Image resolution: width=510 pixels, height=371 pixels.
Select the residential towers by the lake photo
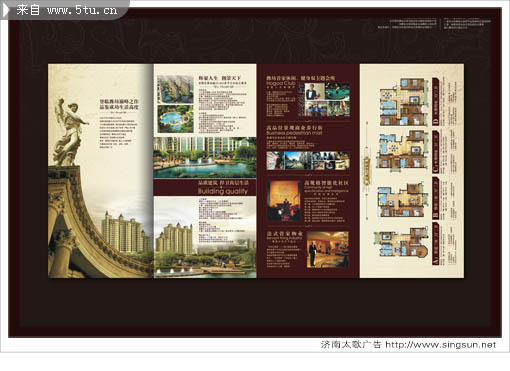tap(205, 237)
